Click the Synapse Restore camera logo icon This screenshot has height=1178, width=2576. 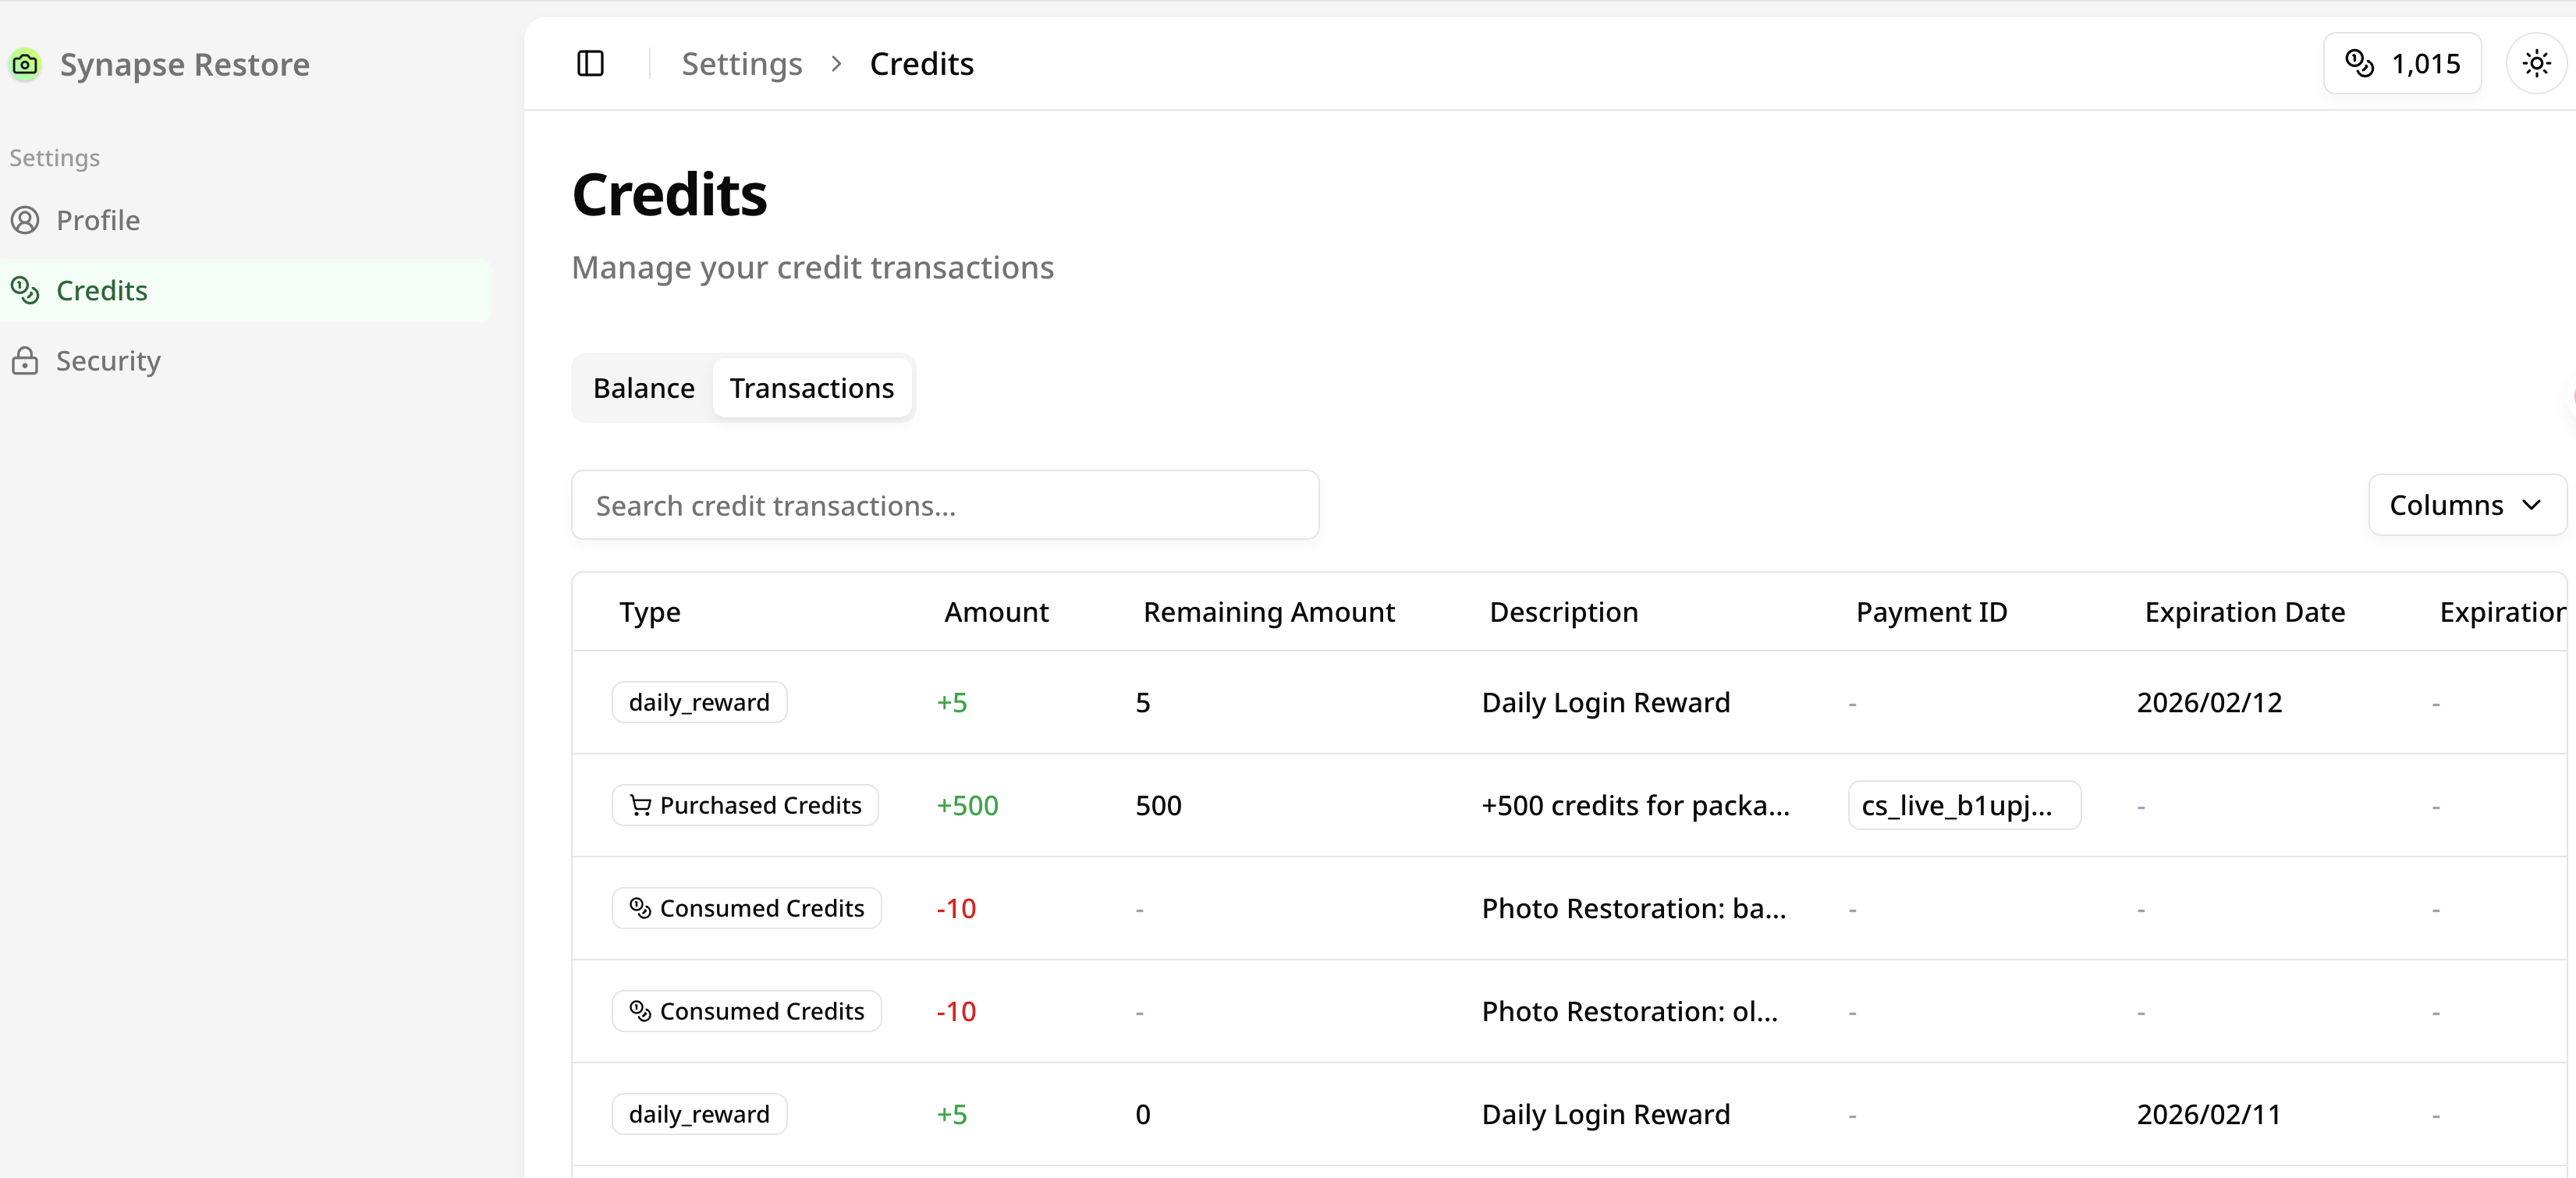25,65
